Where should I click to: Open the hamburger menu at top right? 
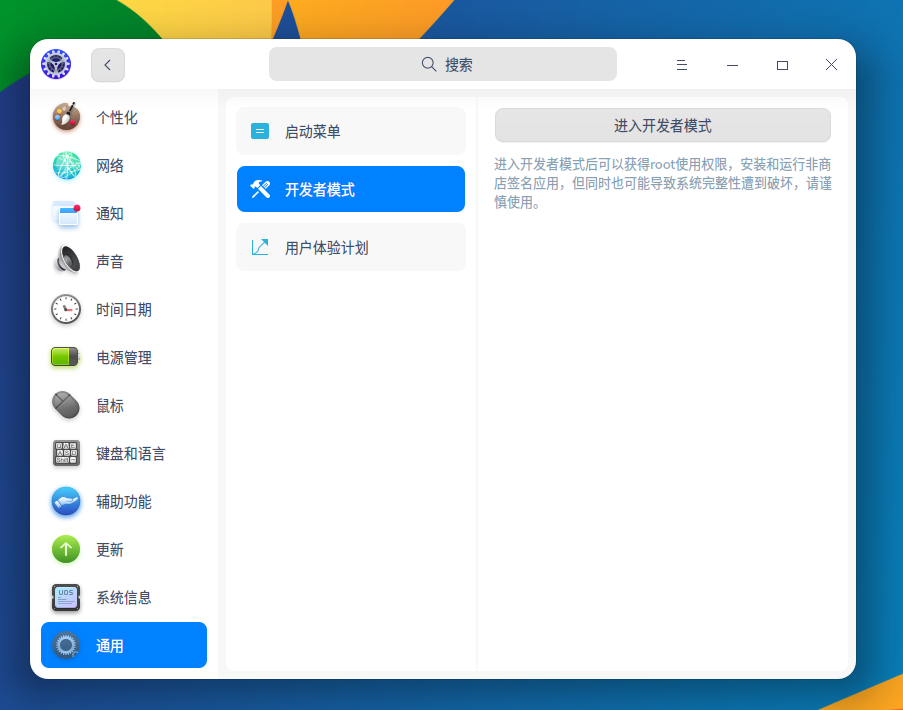pos(681,64)
